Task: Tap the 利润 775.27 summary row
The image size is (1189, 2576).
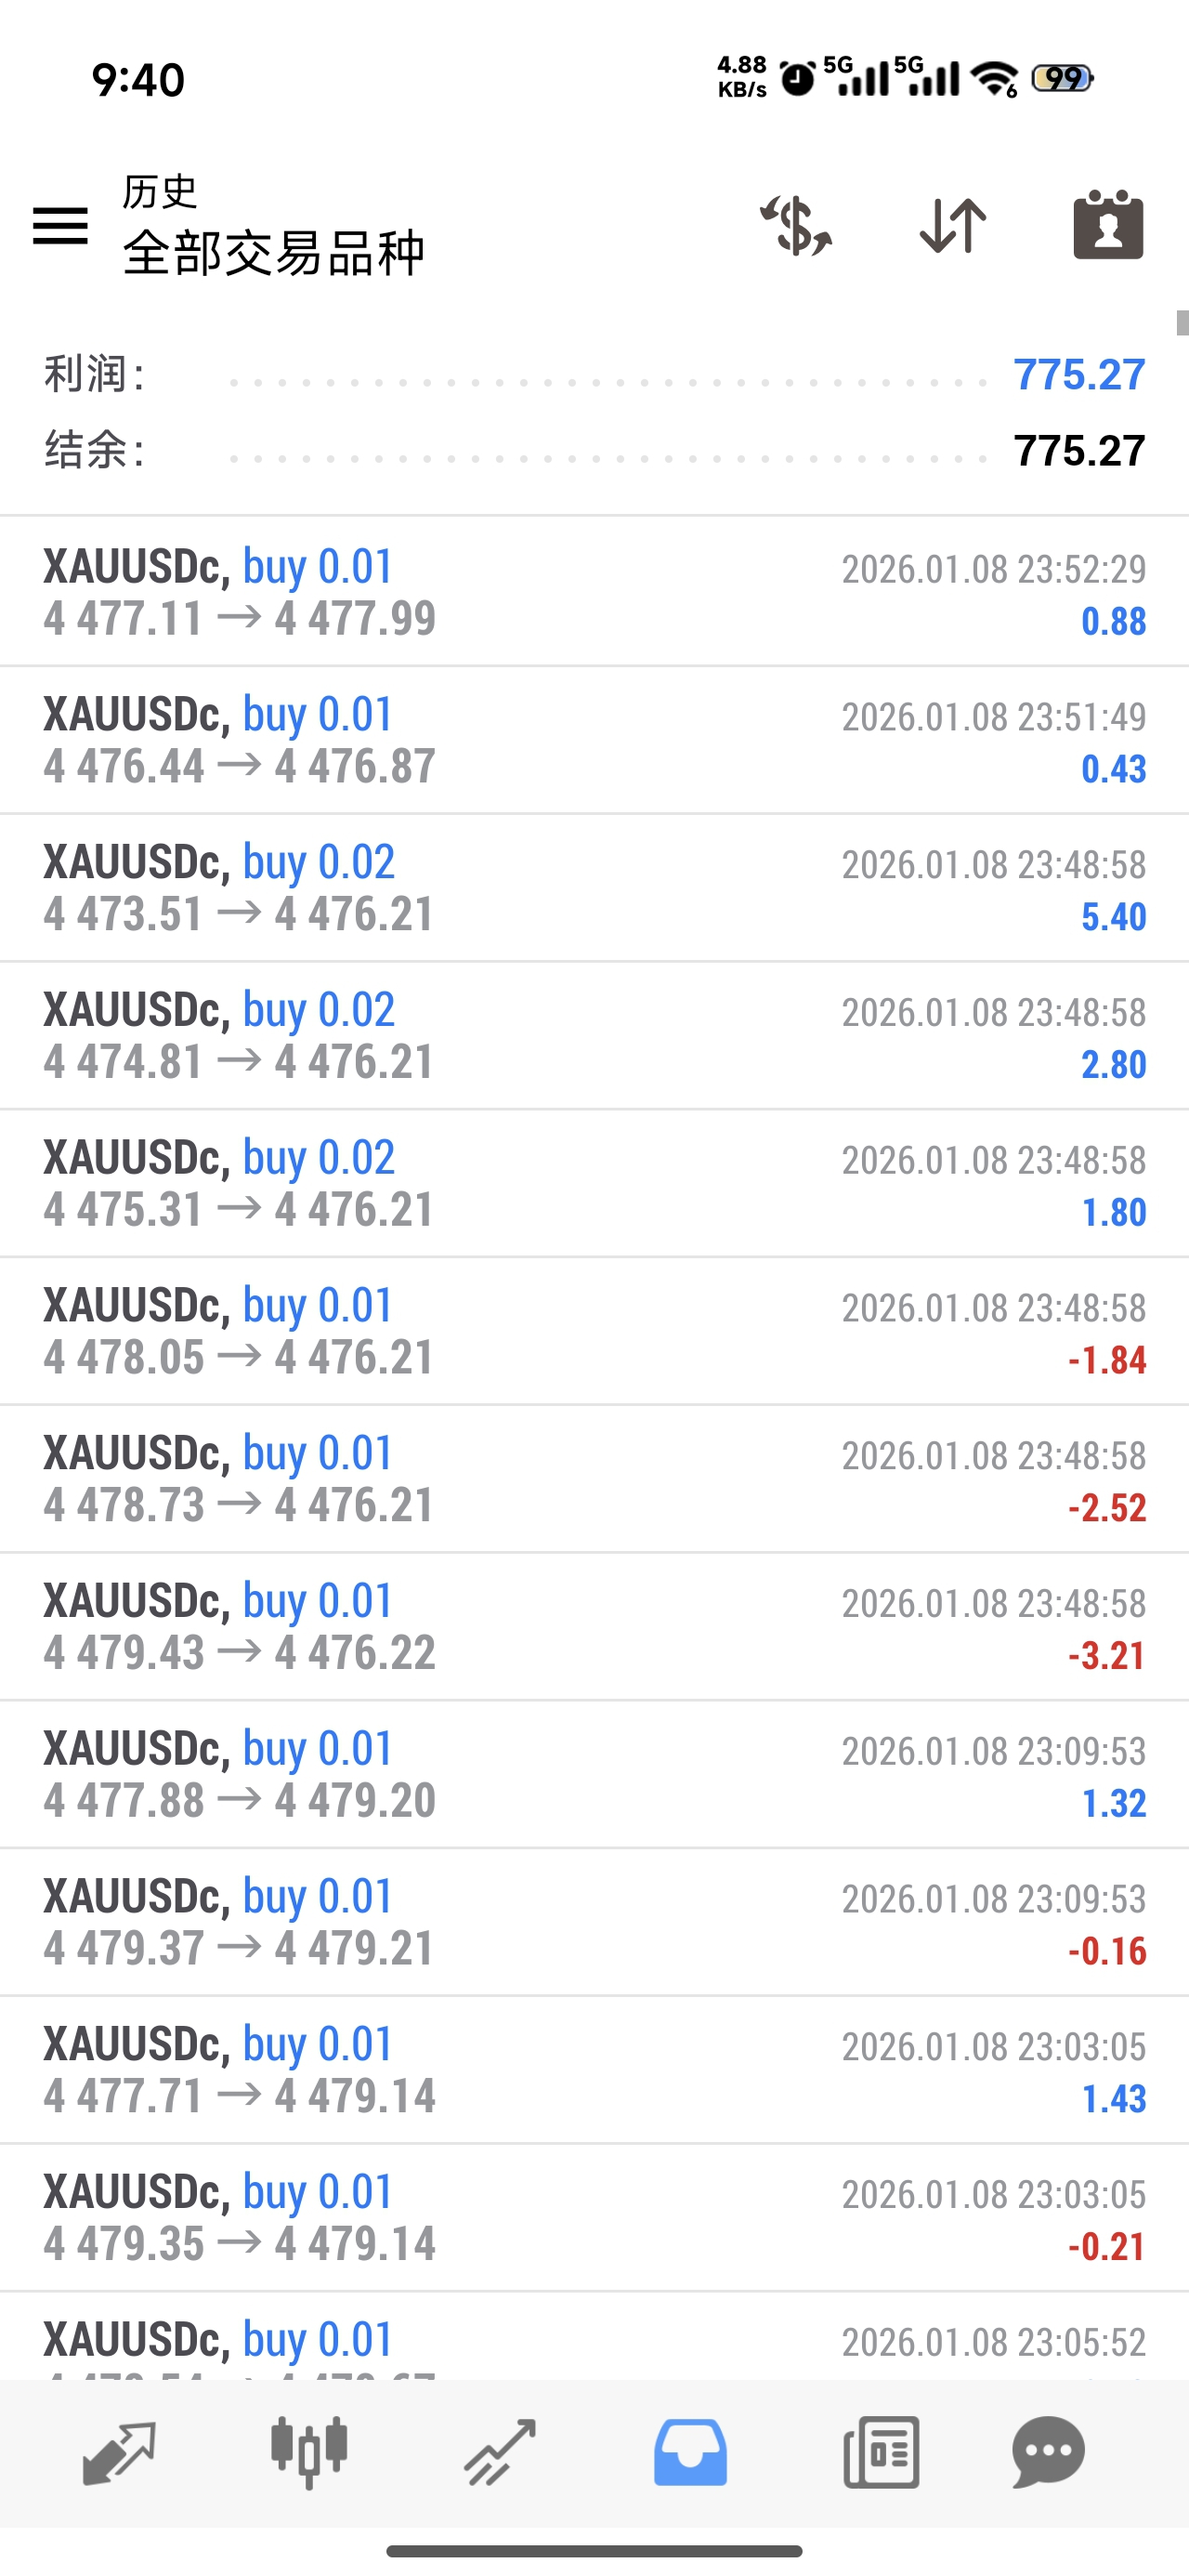Action: coord(594,375)
